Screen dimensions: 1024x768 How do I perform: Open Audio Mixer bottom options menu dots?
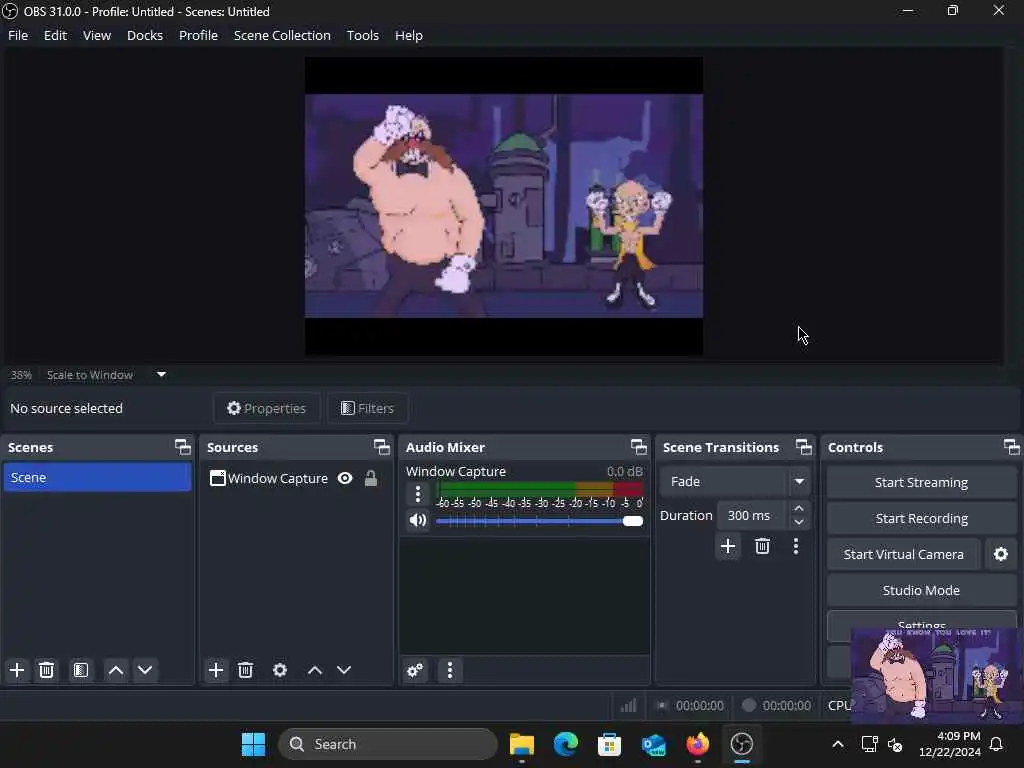click(x=450, y=670)
